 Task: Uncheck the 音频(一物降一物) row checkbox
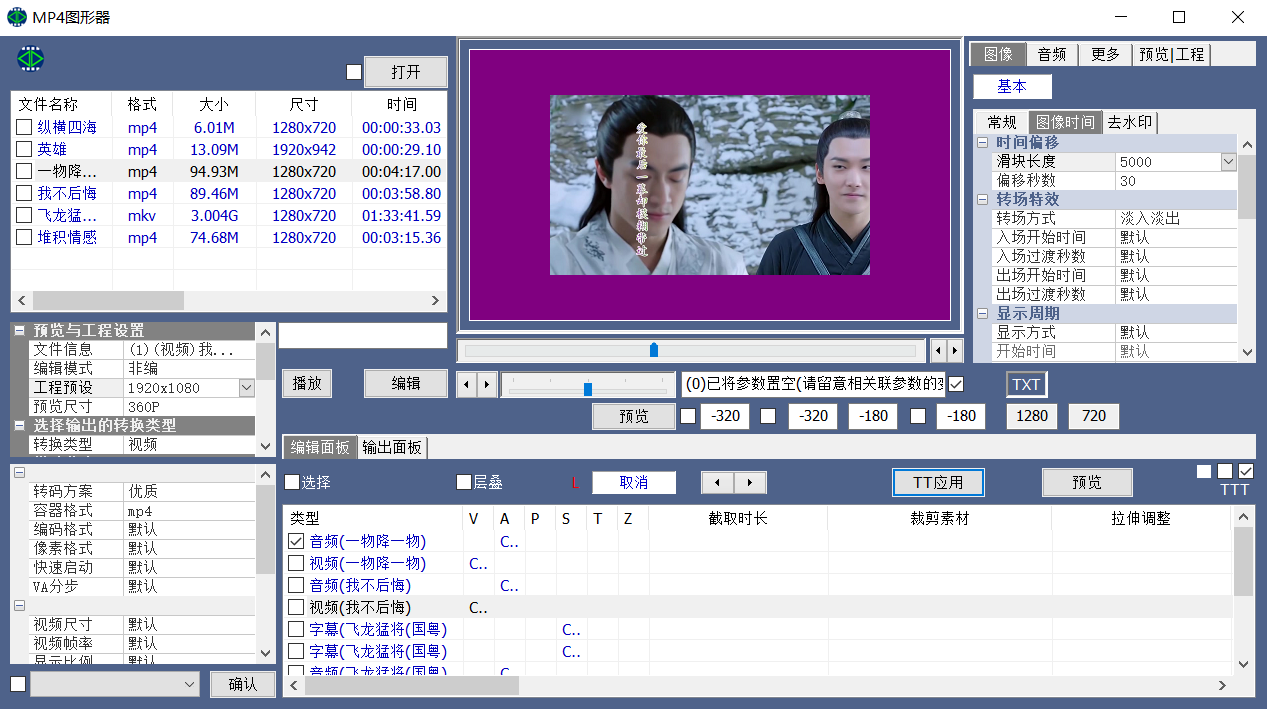click(296, 541)
